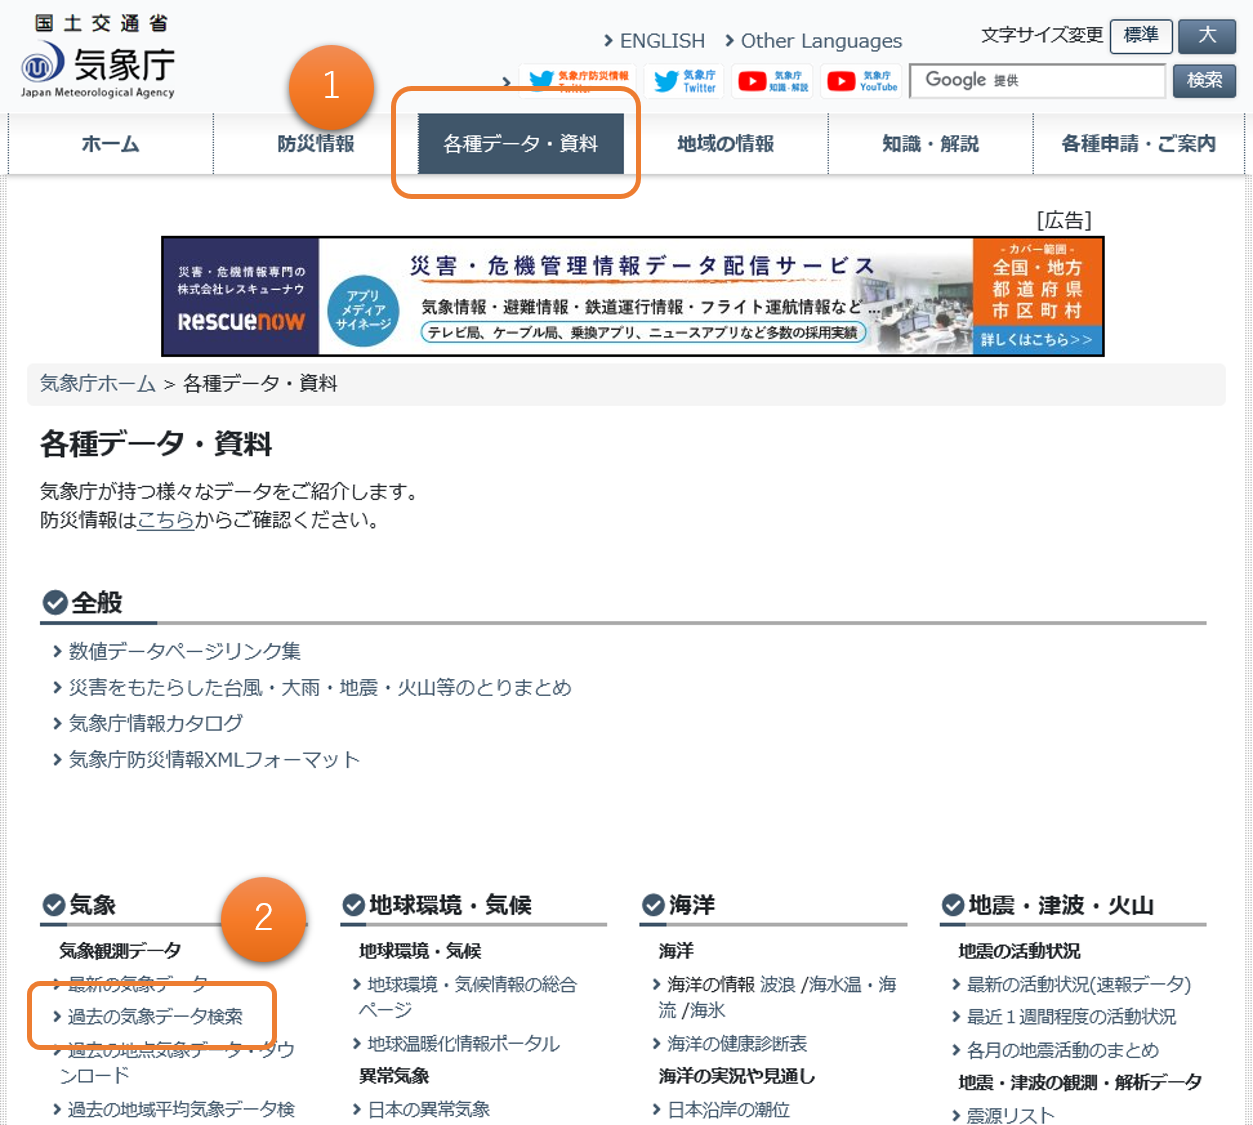The image size is (1253, 1125).
Task: Open the 気象庁 知識・解説 YouTube icon
Action: (x=773, y=81)
